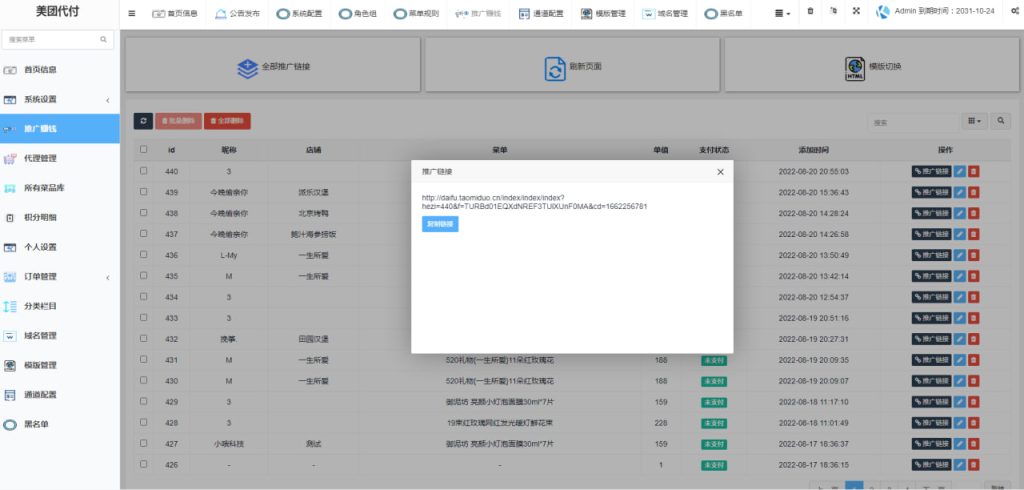
Task: Switch to 菜单规则 top tab
Action: pyautogui.click(x=416, y=13)
